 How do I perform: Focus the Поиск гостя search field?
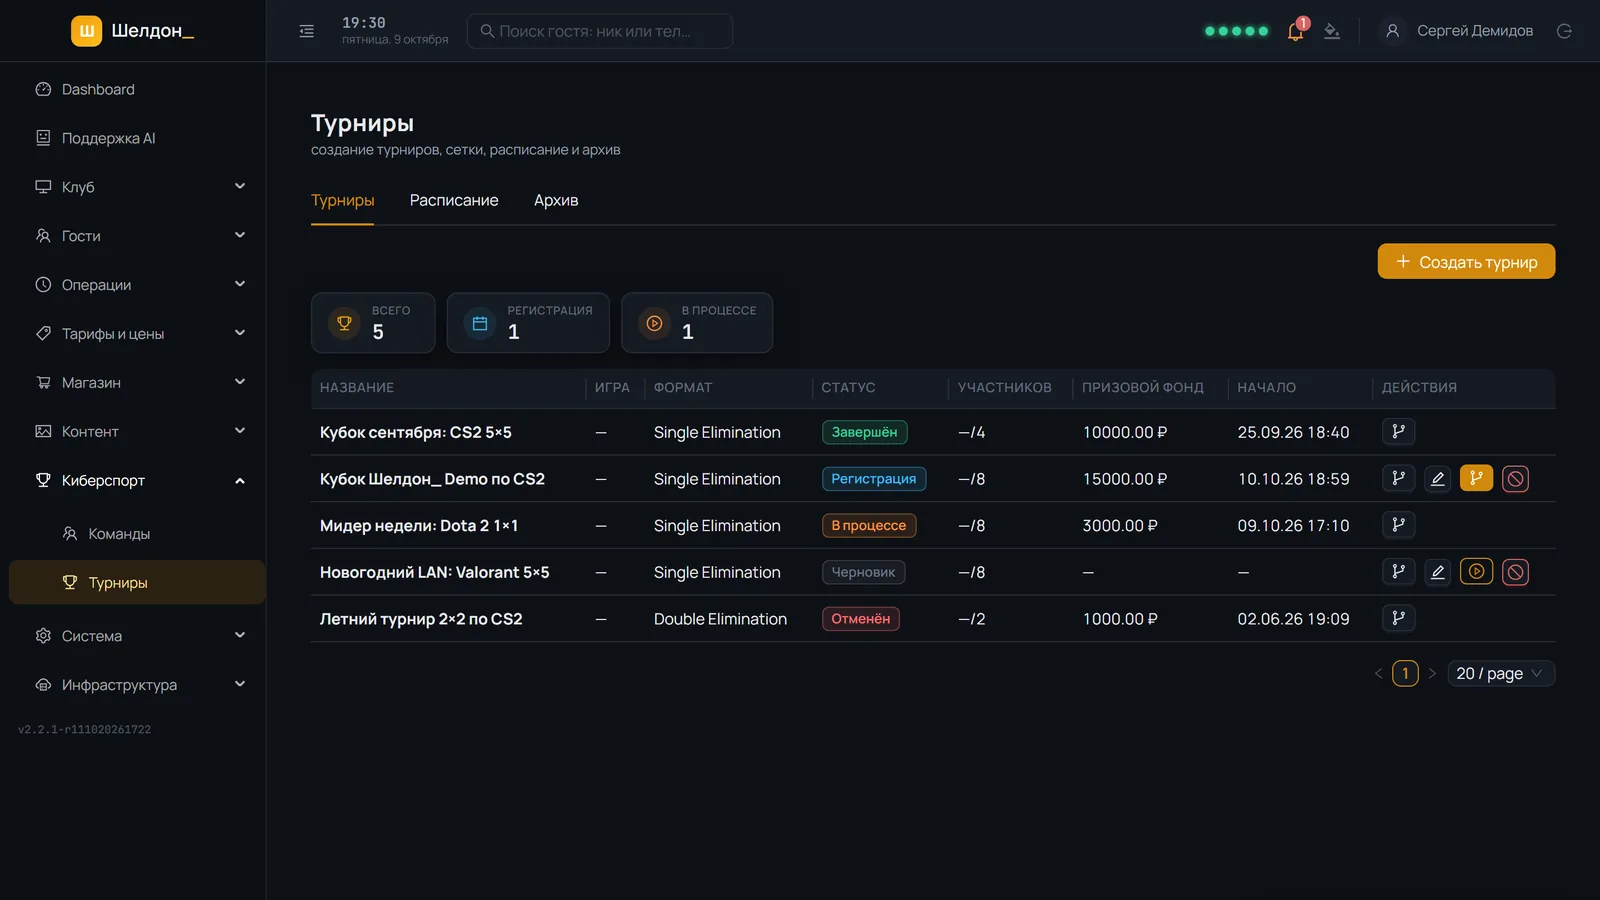coord(600,31)
